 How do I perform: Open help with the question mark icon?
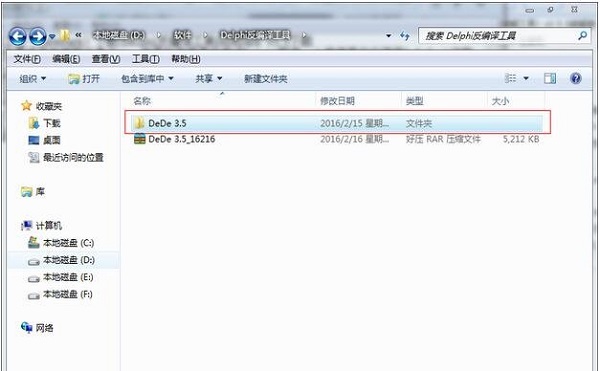tap(576, 78)
